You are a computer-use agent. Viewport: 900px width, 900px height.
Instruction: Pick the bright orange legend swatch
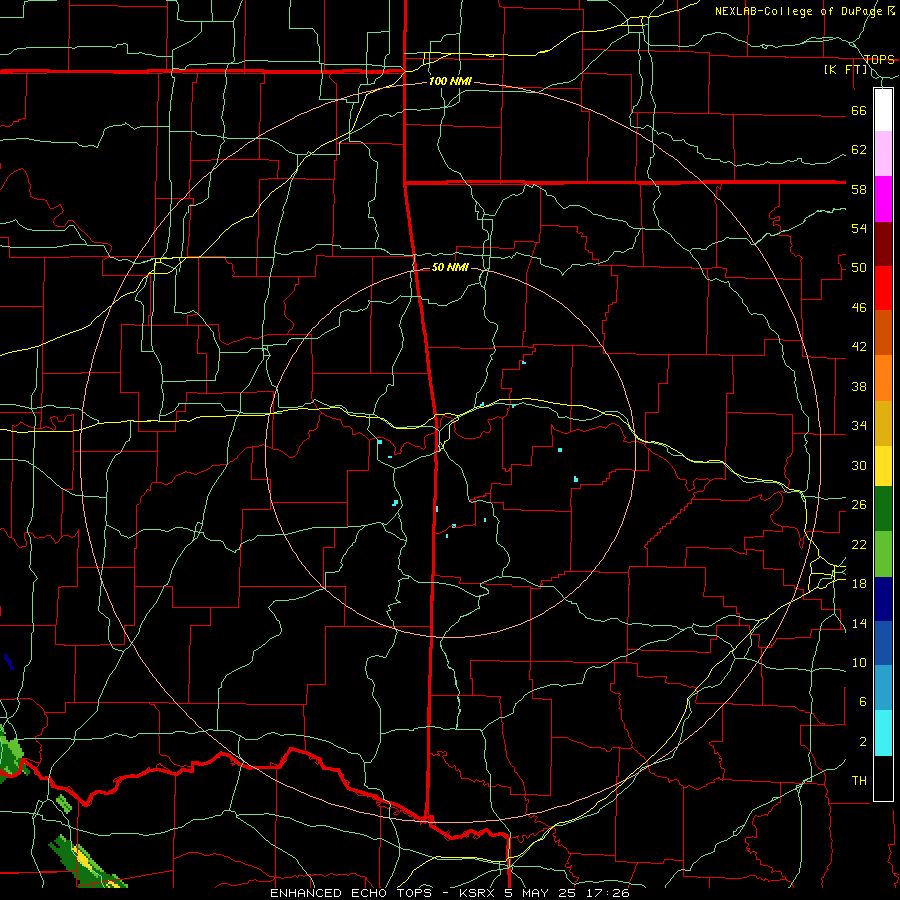[883, 378]
